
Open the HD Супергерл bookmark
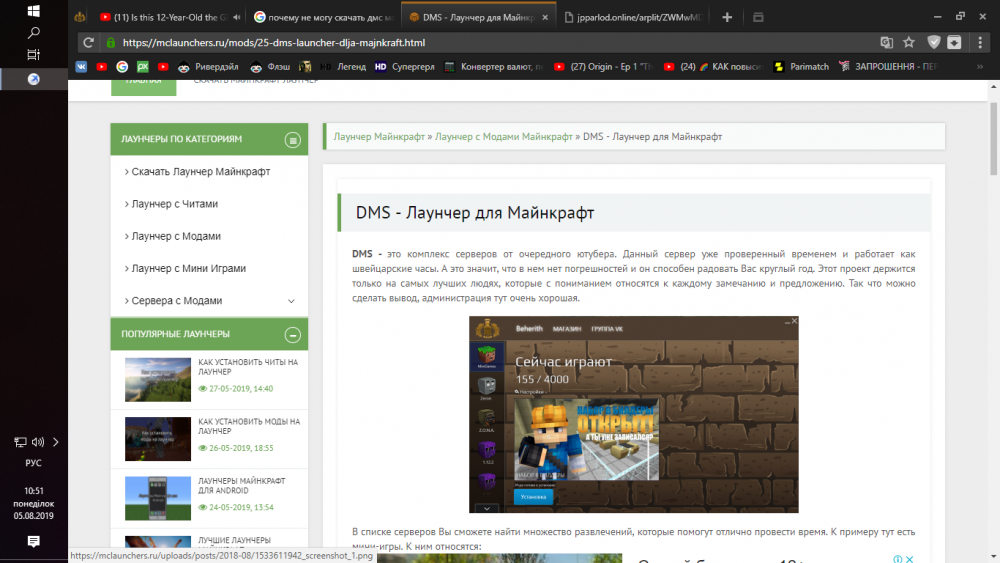point(404,66)
